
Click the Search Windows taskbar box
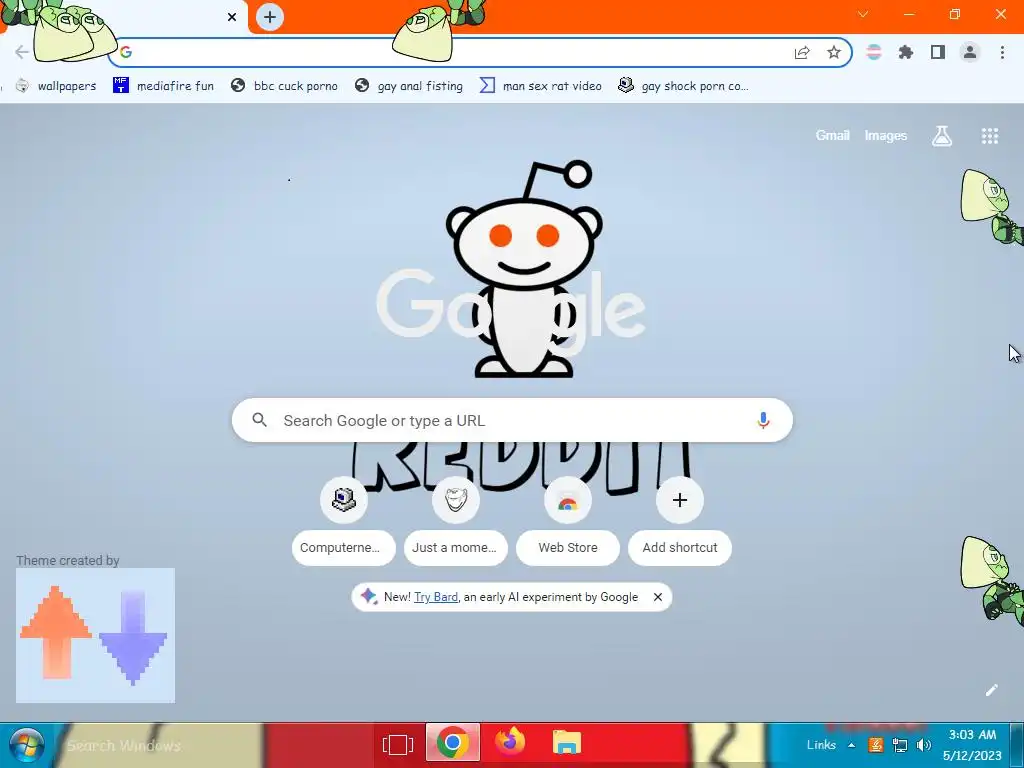point(124,745)
